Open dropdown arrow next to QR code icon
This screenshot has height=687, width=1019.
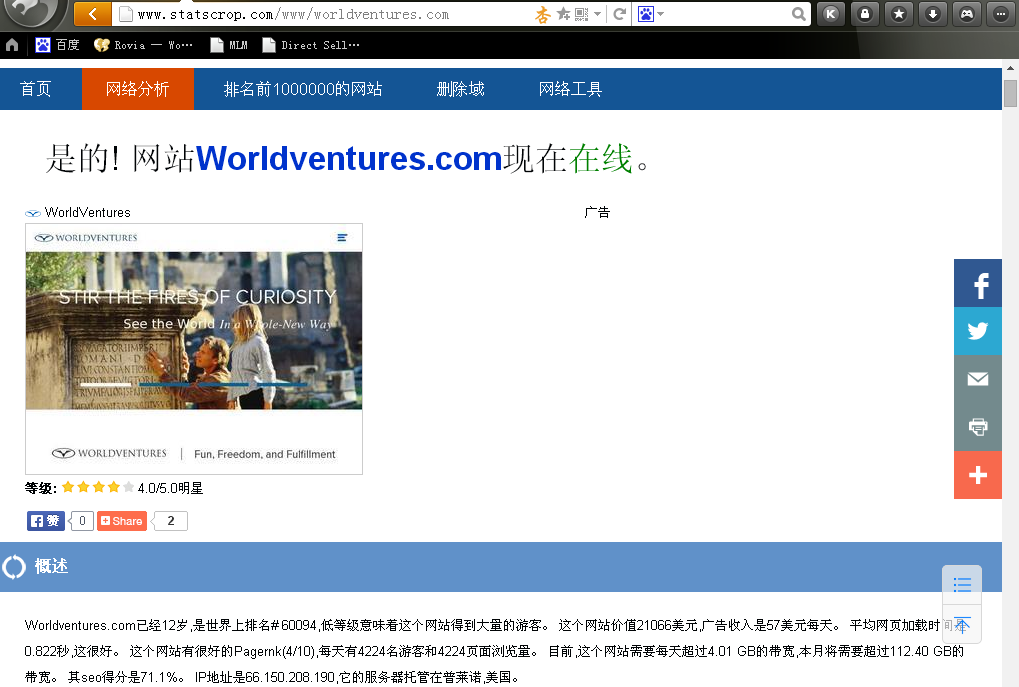pyautogui.click(x=597, y=14)
